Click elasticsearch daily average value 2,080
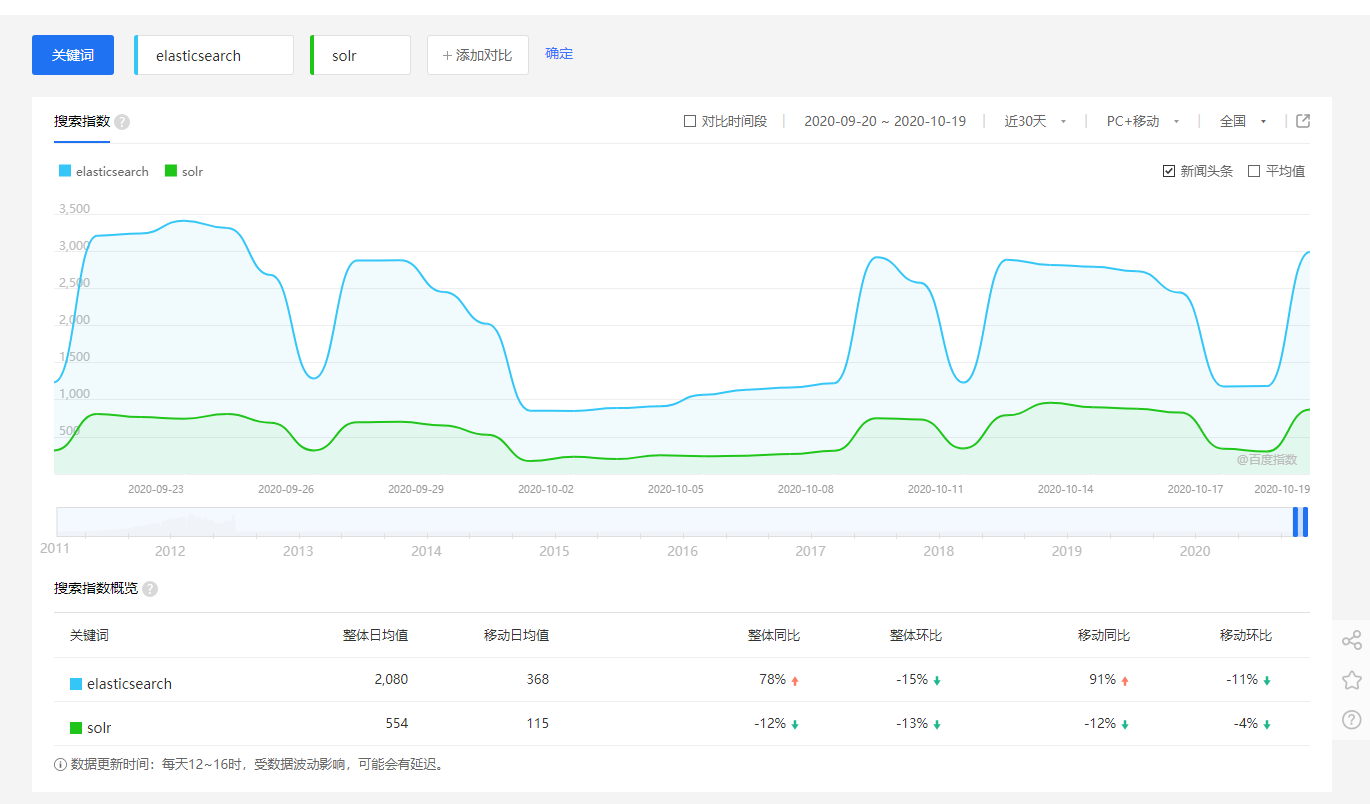The image size is (1370, 804). coord(391,679)
